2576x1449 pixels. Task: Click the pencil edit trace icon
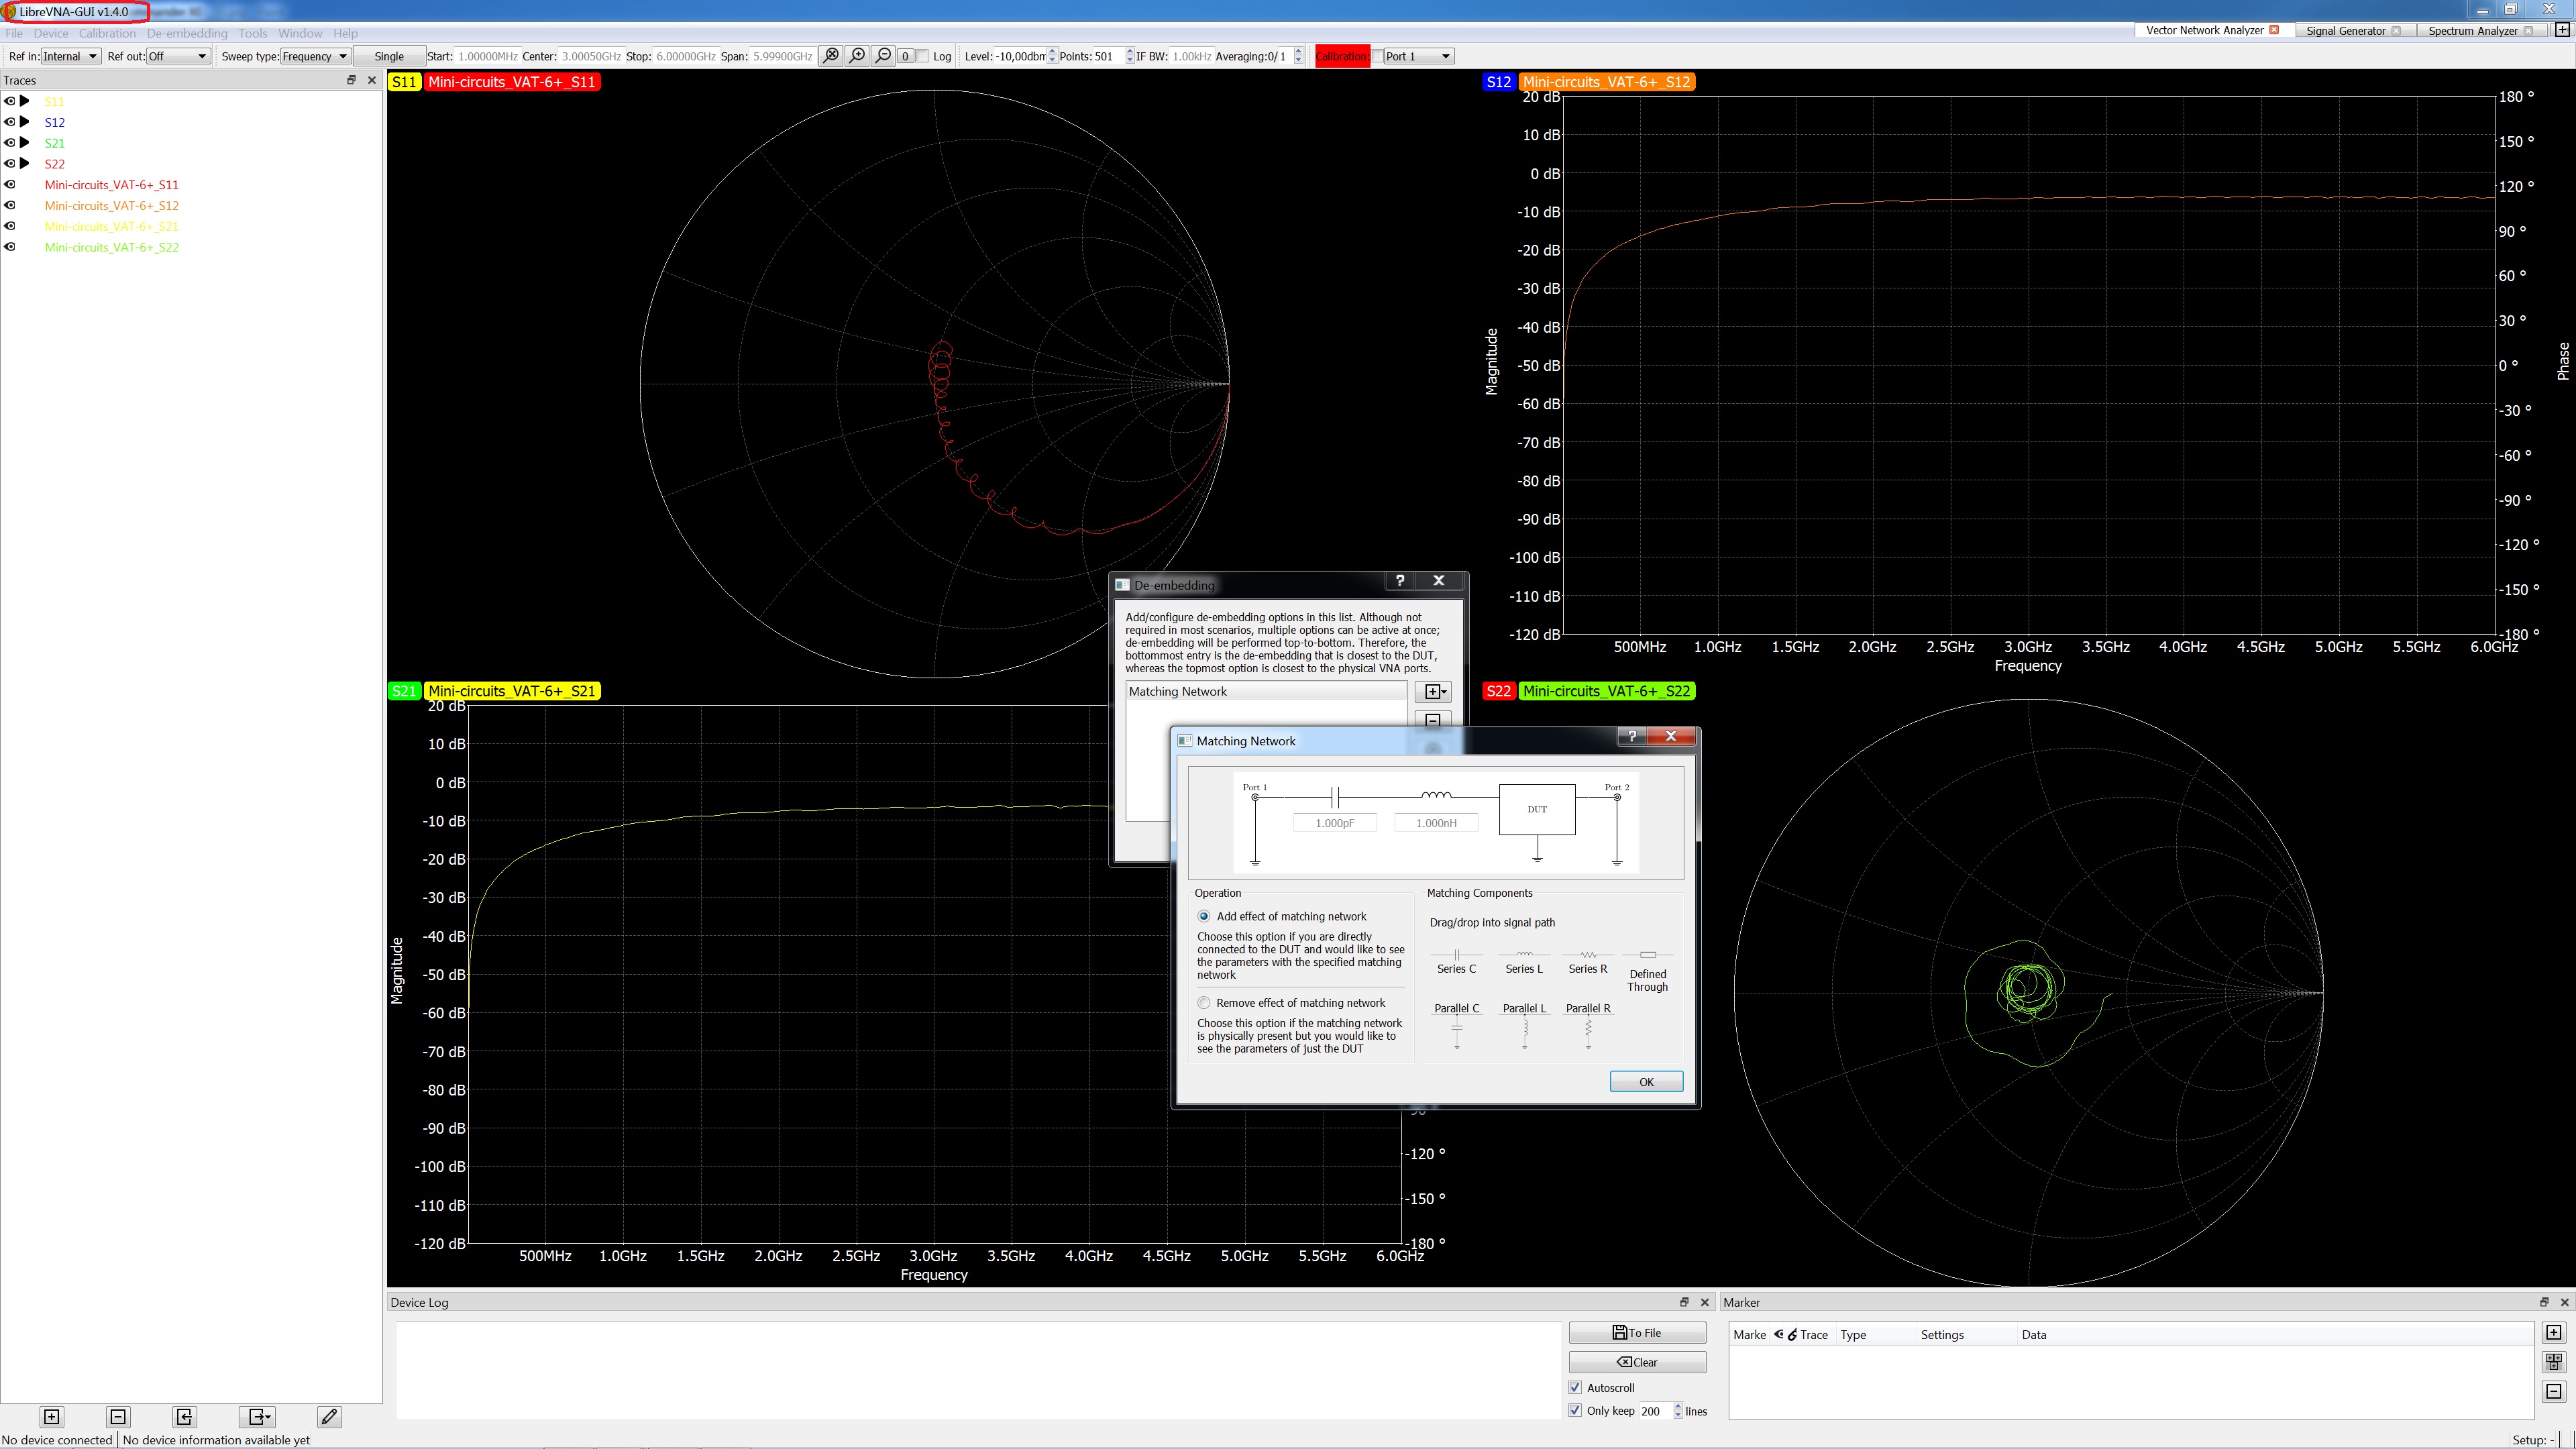tap(329, 1416)
